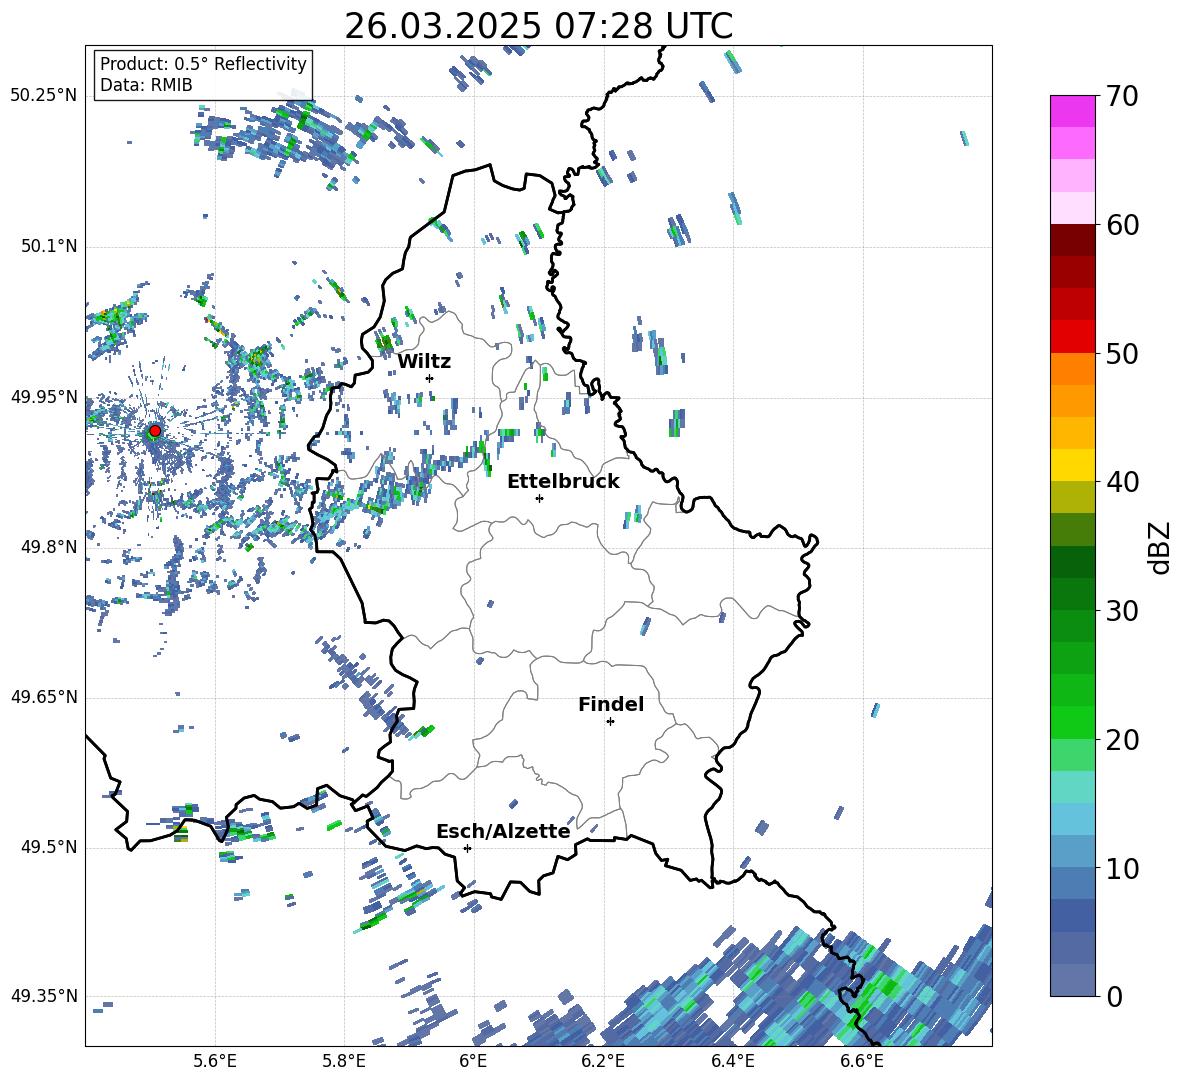
Task: Click the Findel station cross marker
Action: [610, 722]
